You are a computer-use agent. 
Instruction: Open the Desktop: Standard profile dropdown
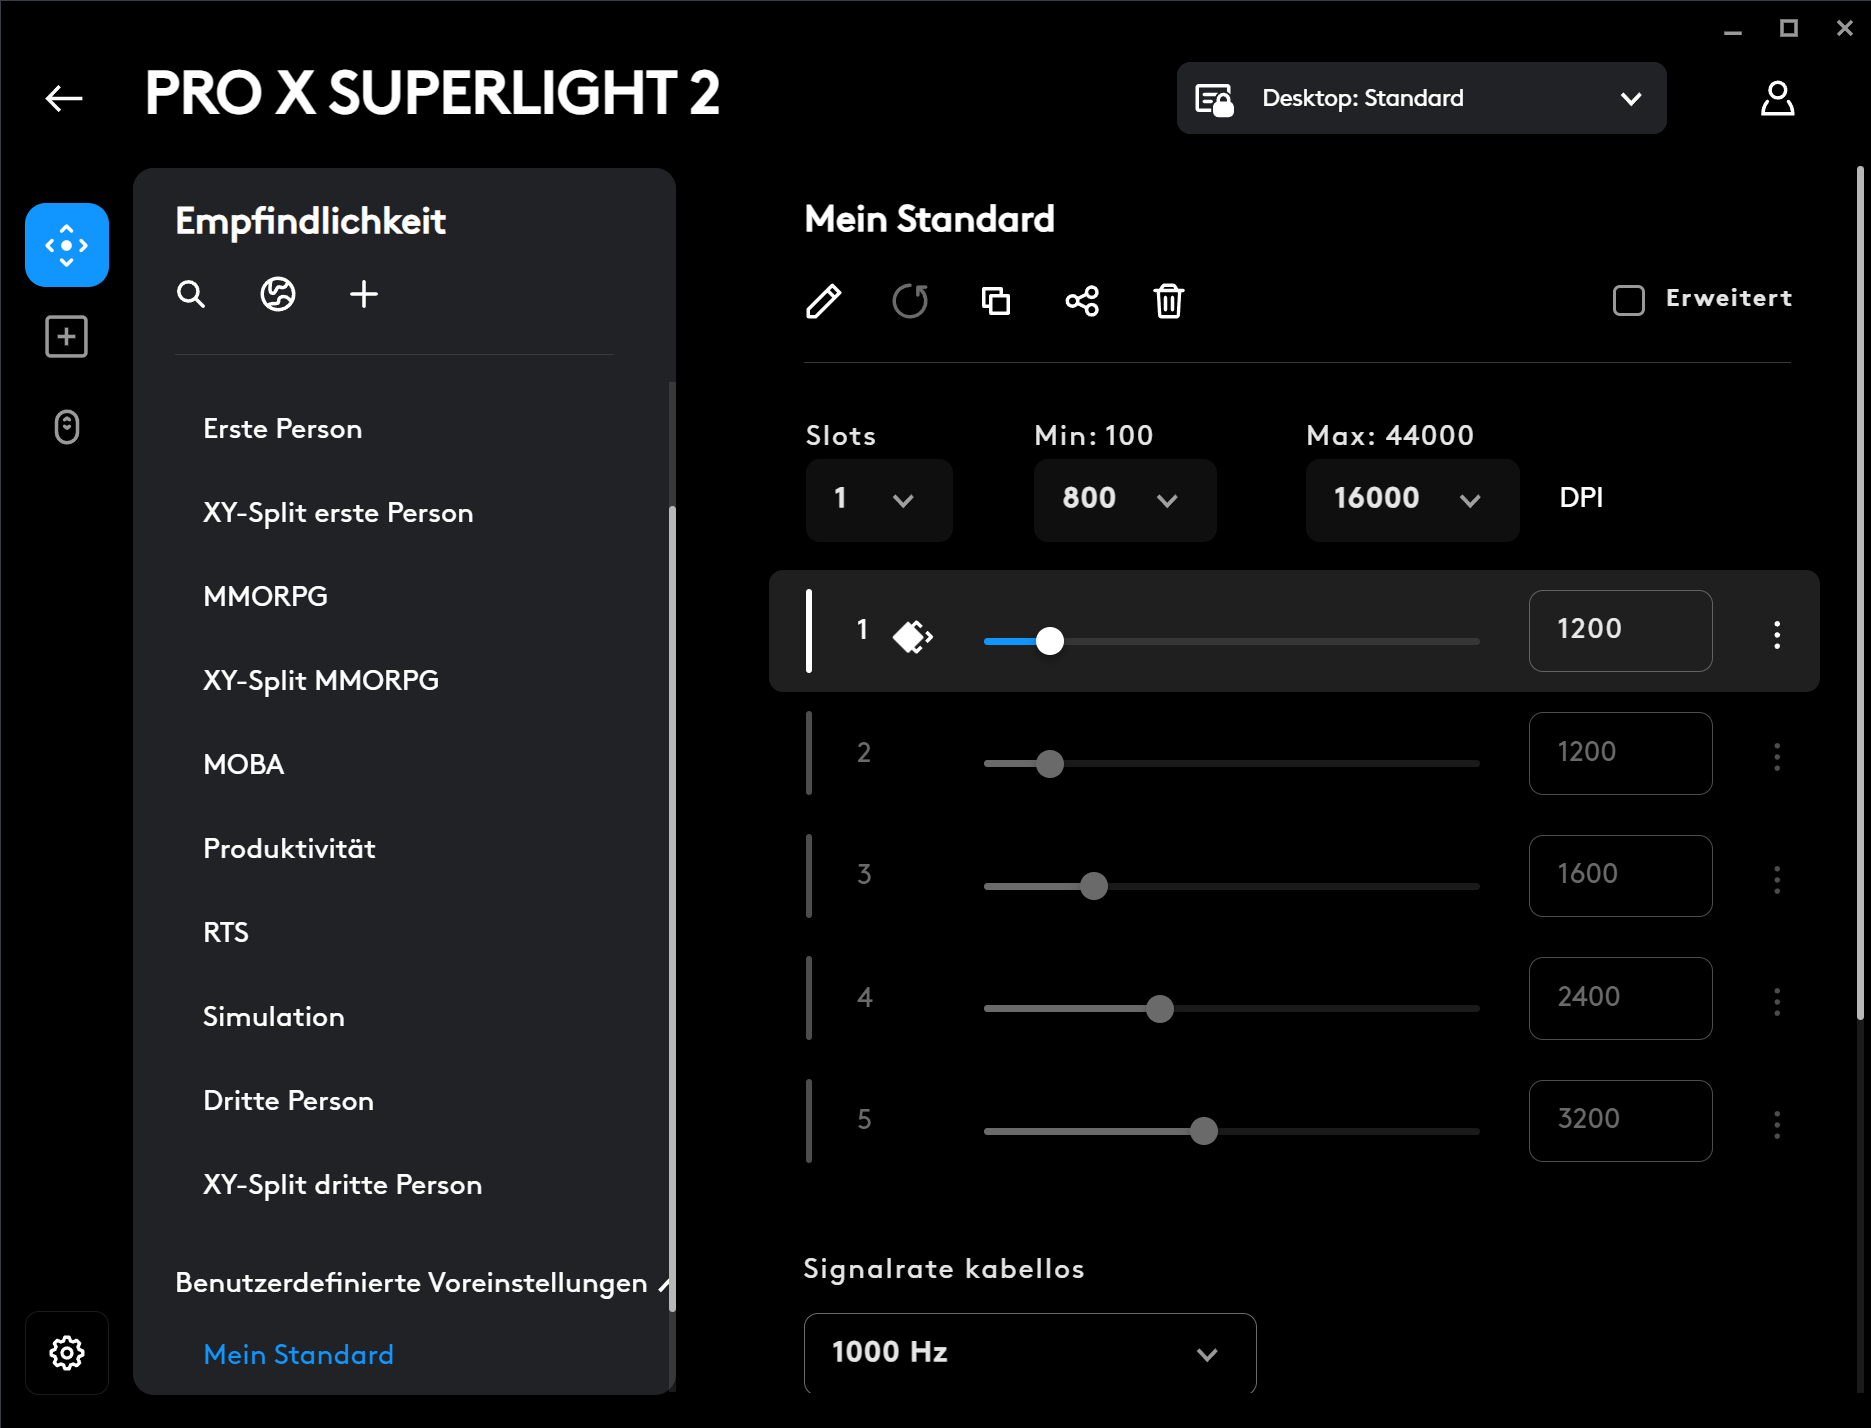coord(1421,98)
